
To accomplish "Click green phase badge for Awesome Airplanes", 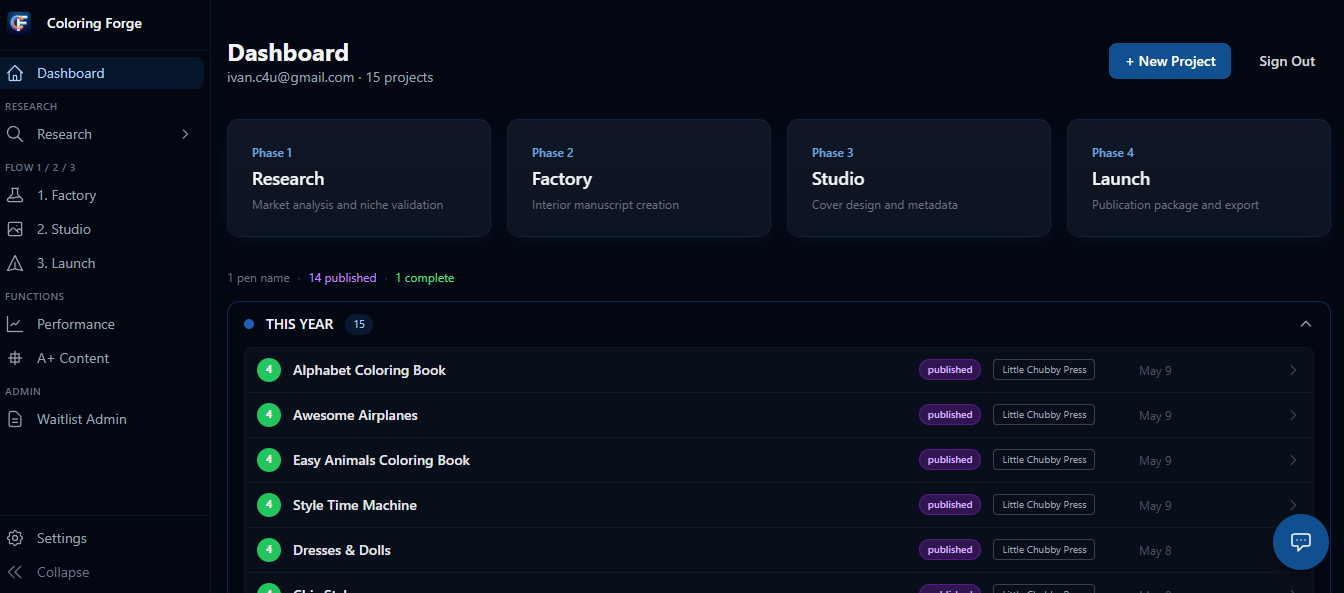I will point(269,415).
